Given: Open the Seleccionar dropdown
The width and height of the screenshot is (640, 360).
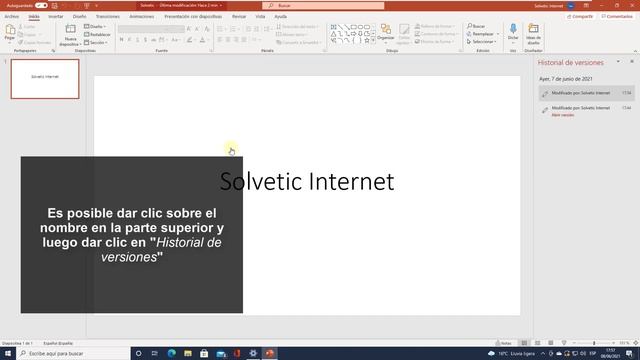Looking at the screenshot, I should 482,42.
